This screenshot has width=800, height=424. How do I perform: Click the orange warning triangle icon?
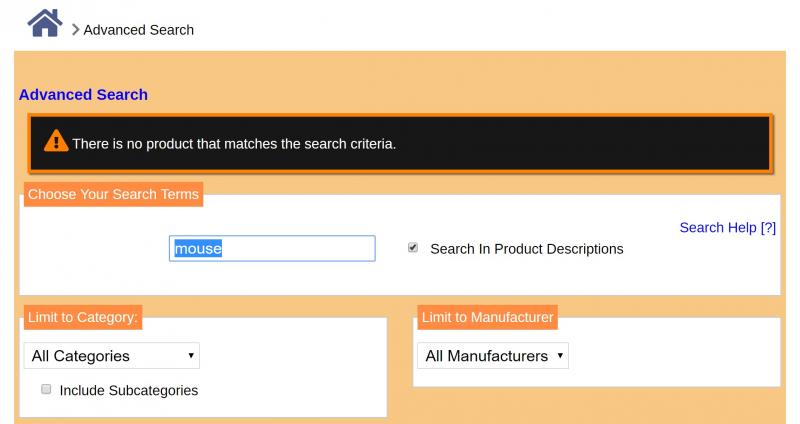point(56,141)
